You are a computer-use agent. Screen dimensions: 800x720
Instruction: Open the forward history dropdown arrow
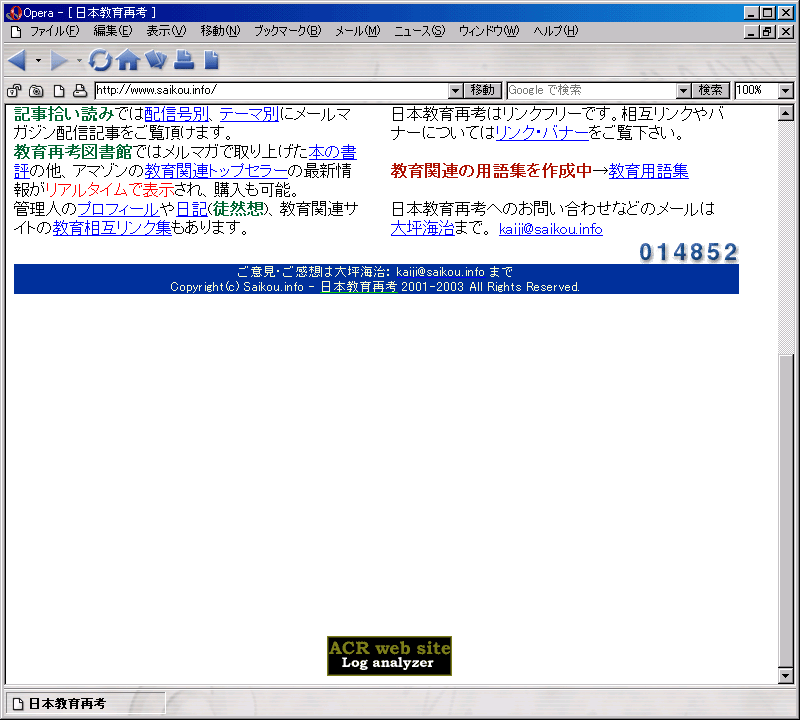pos(79,60)
